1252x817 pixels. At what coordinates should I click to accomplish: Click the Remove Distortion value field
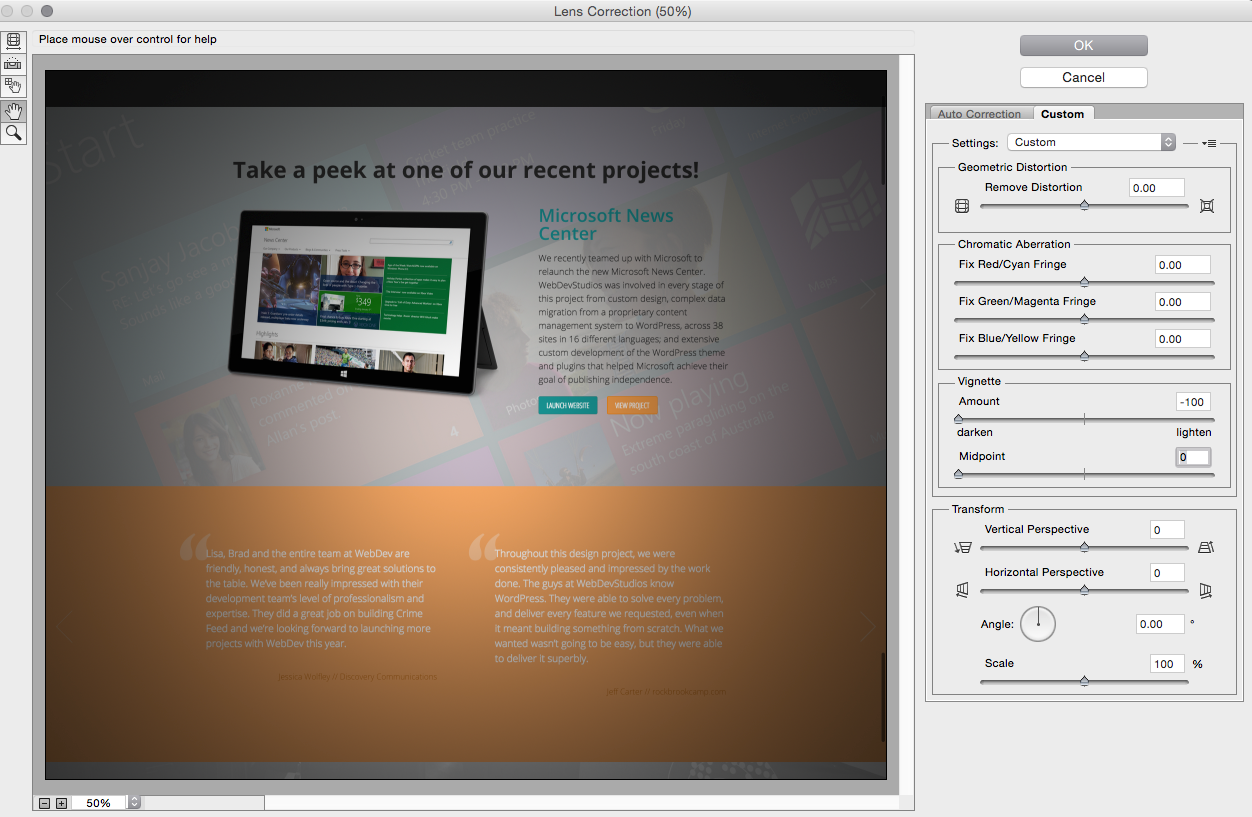(x=1157, y=188)
